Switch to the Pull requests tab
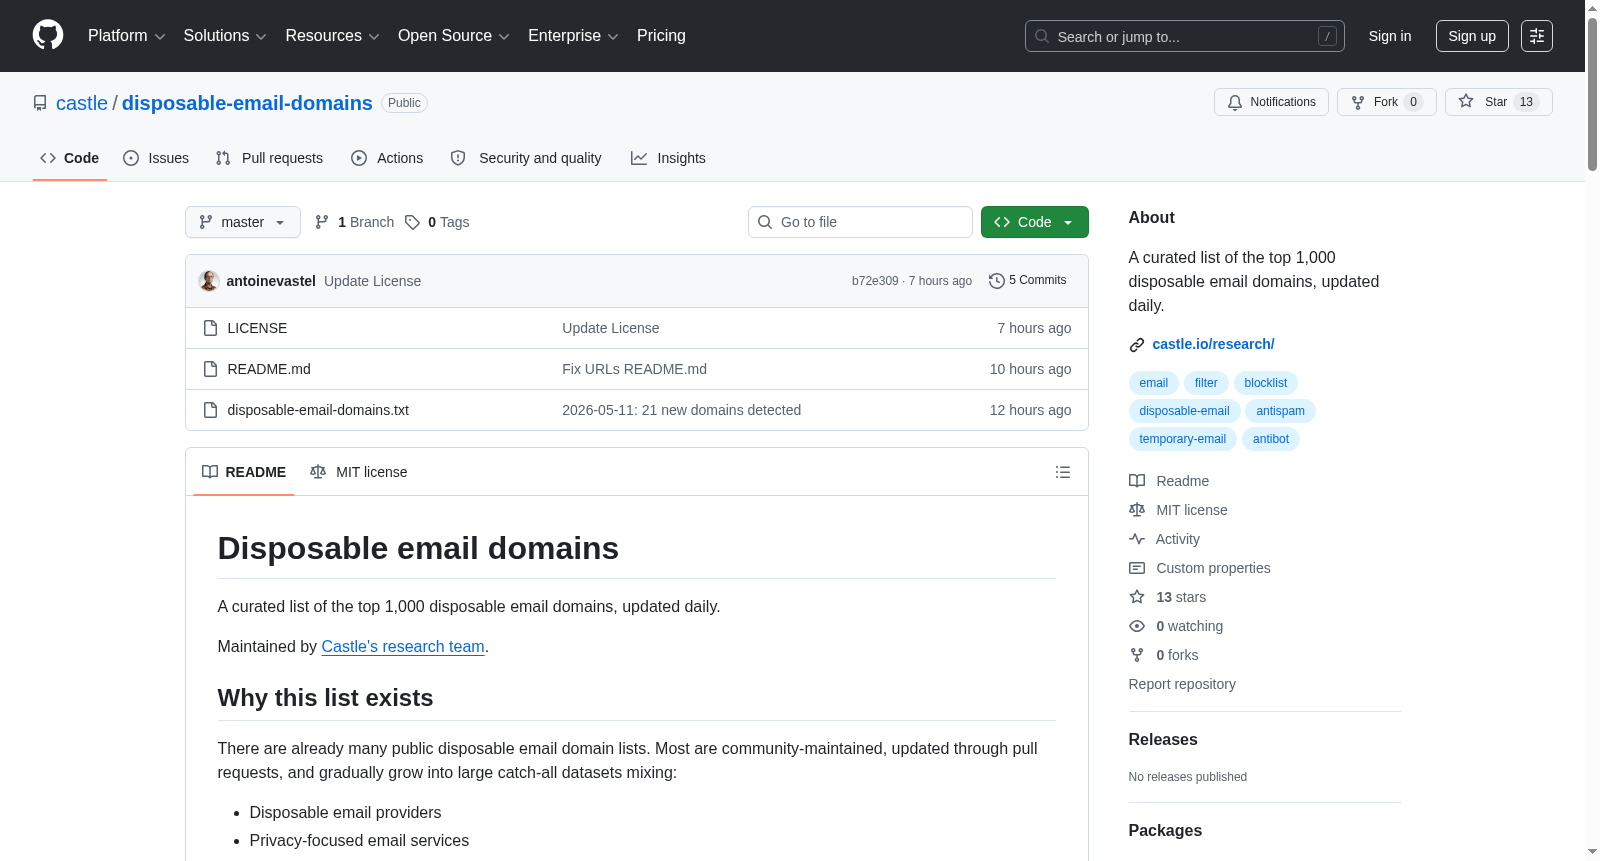The width and height of the screenshot is (1600, 861). [269, 158]
